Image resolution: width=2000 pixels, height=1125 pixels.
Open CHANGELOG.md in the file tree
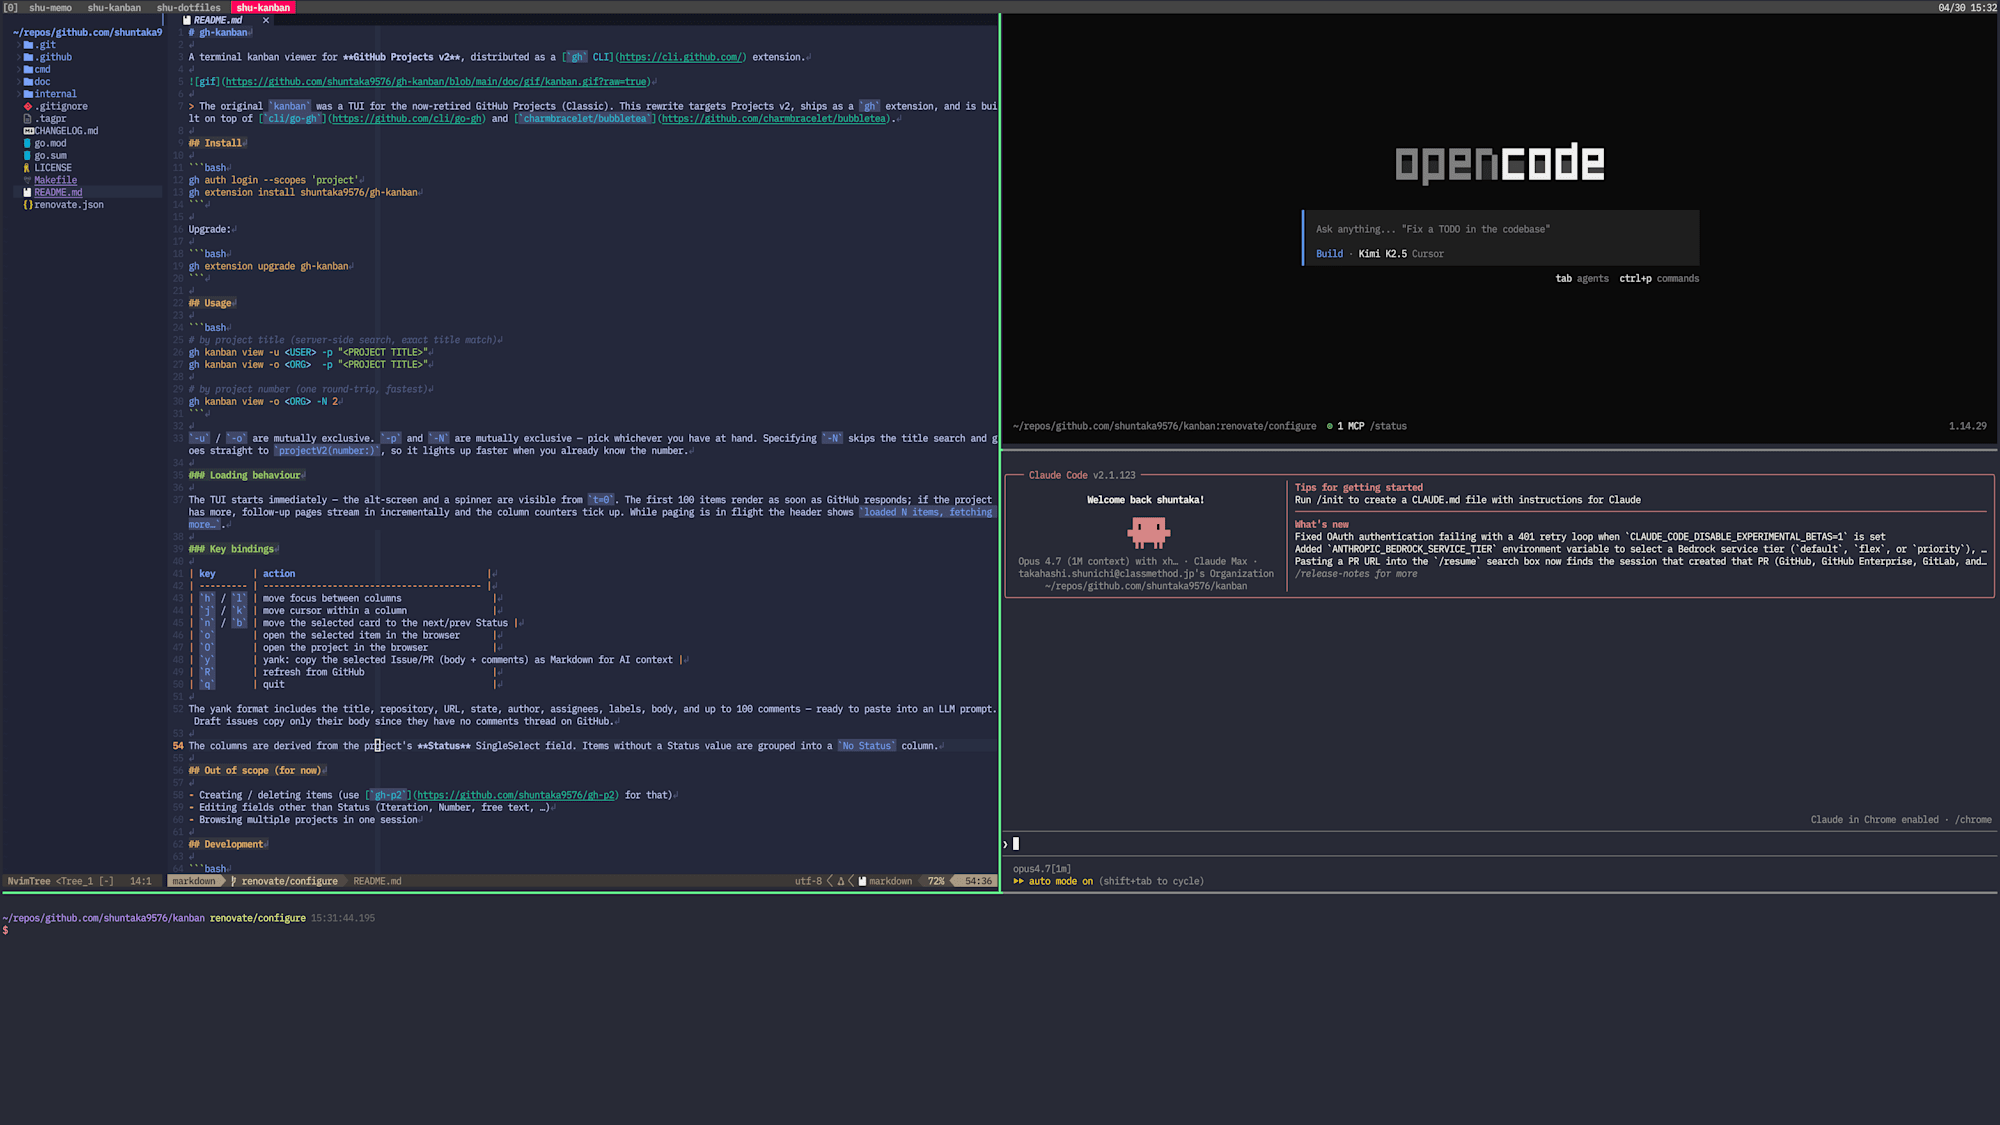(66, 131)
